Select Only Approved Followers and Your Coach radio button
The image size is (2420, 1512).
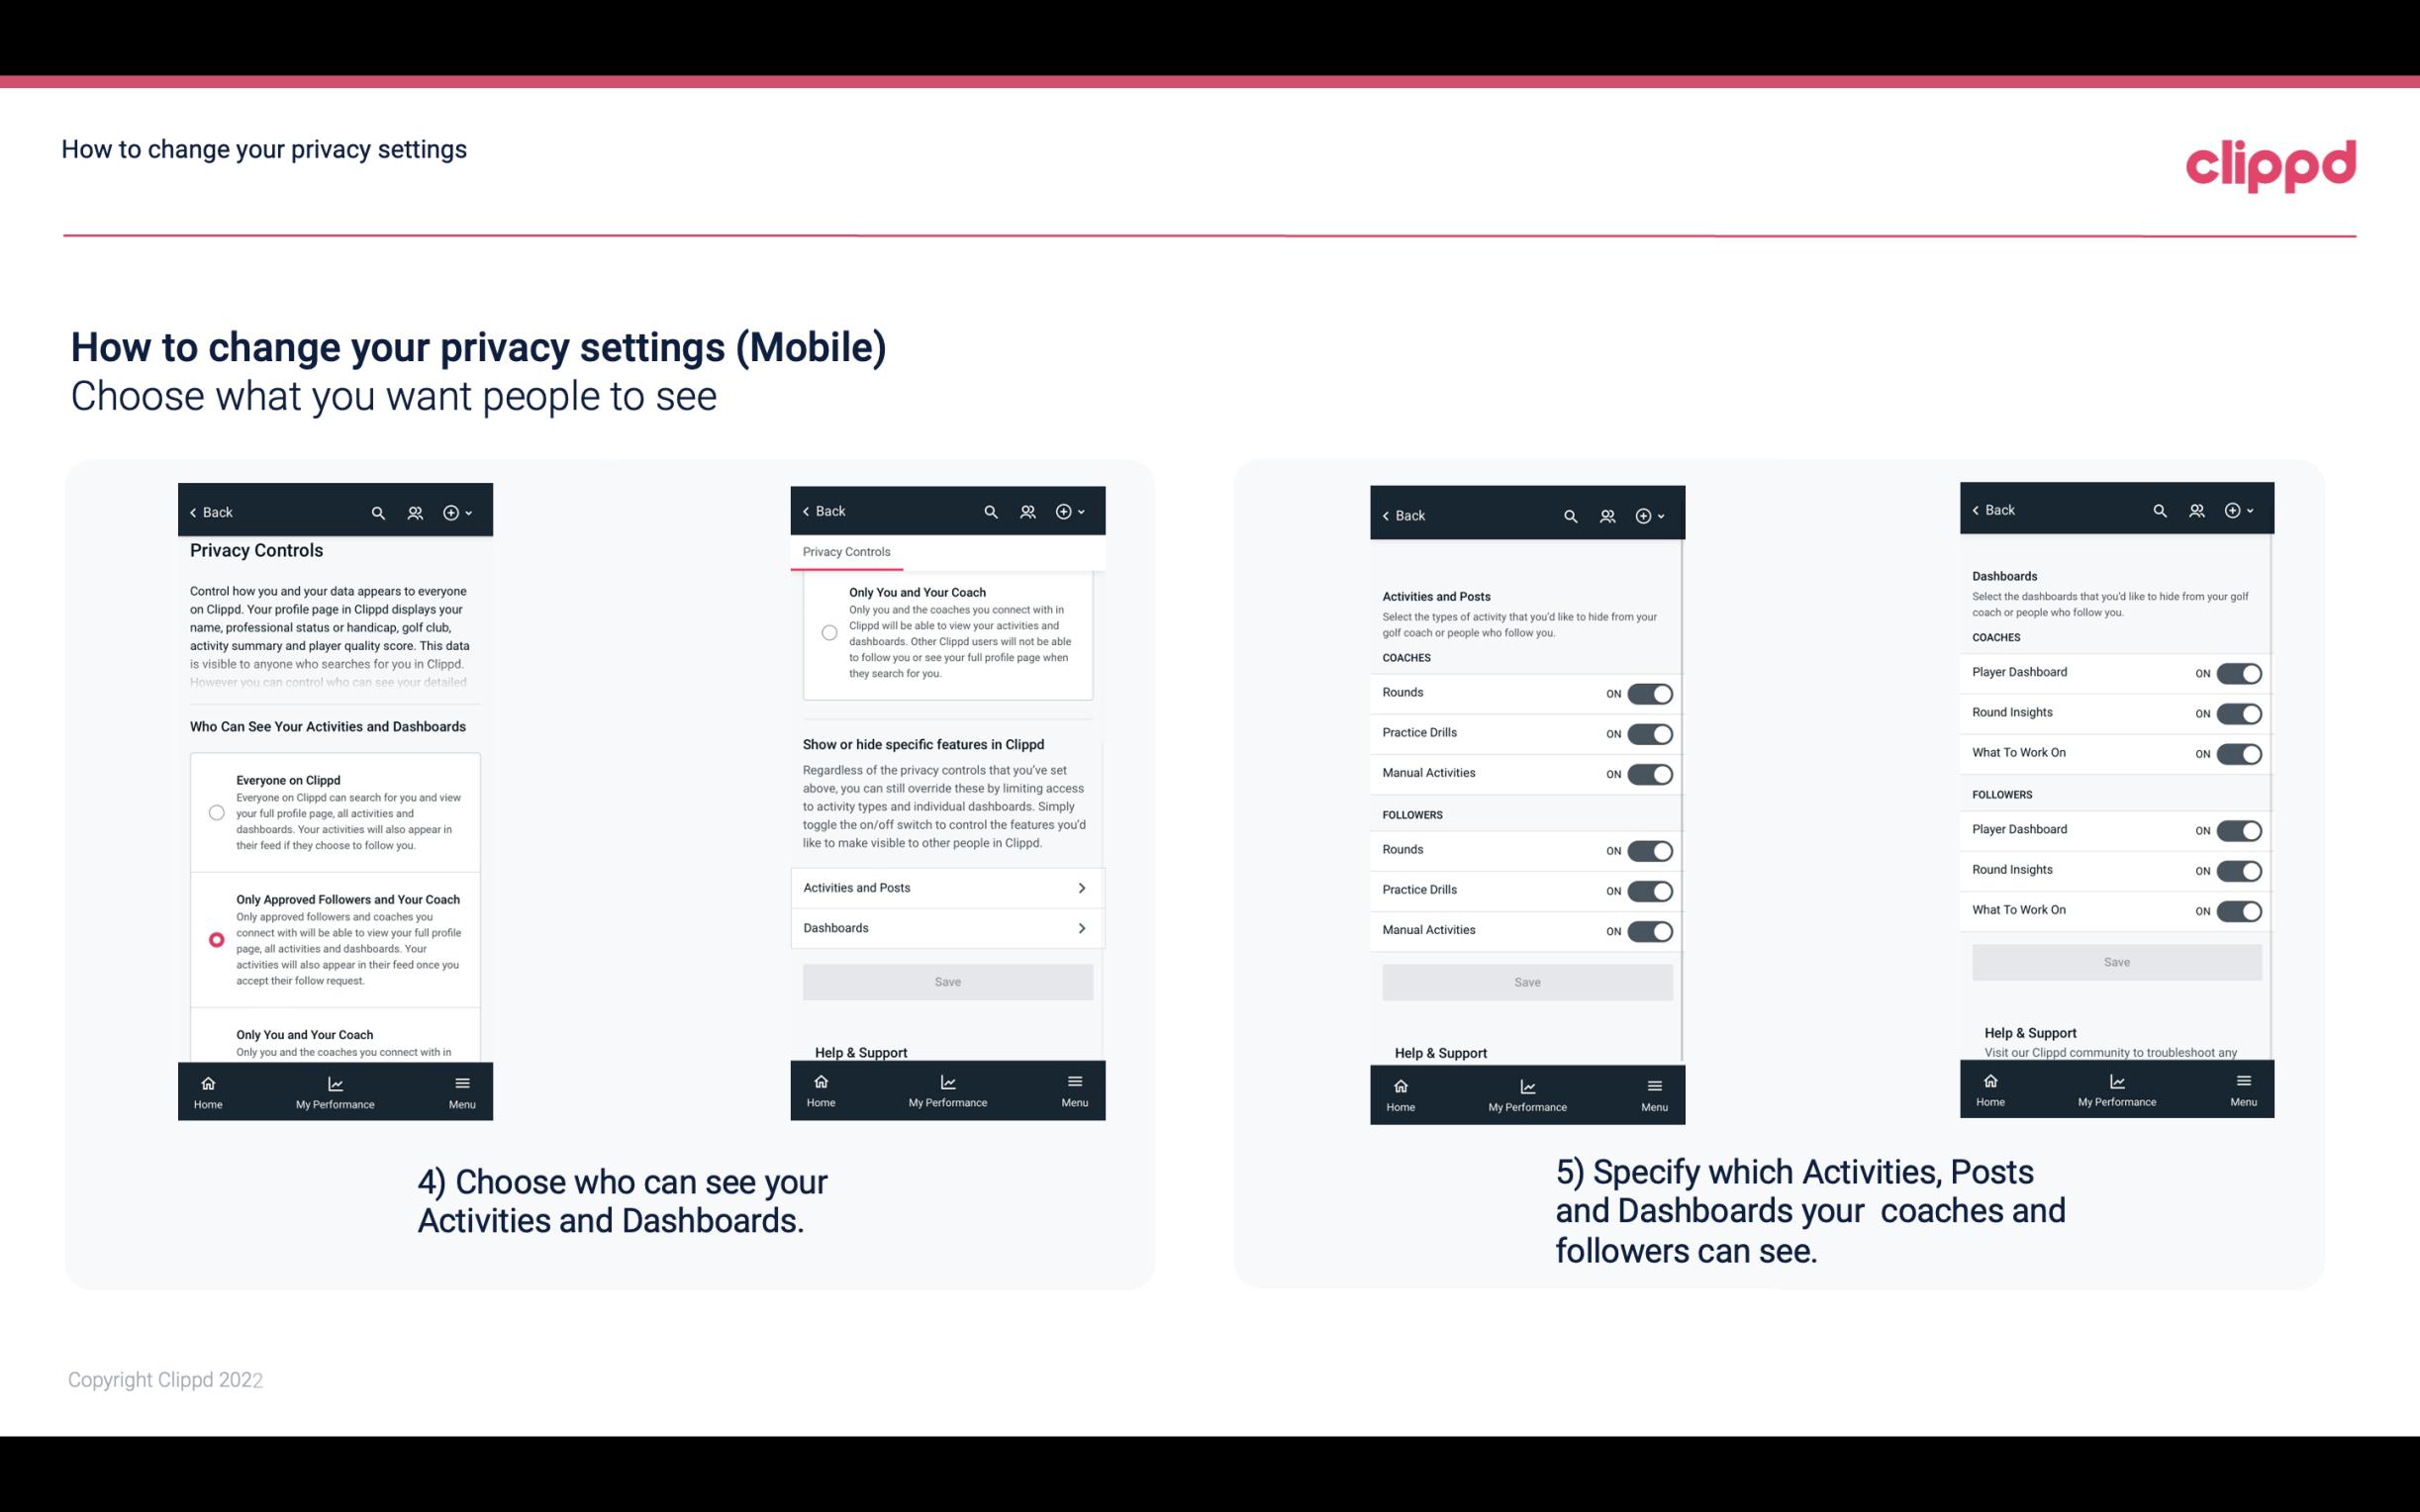[x=215, y=939]
